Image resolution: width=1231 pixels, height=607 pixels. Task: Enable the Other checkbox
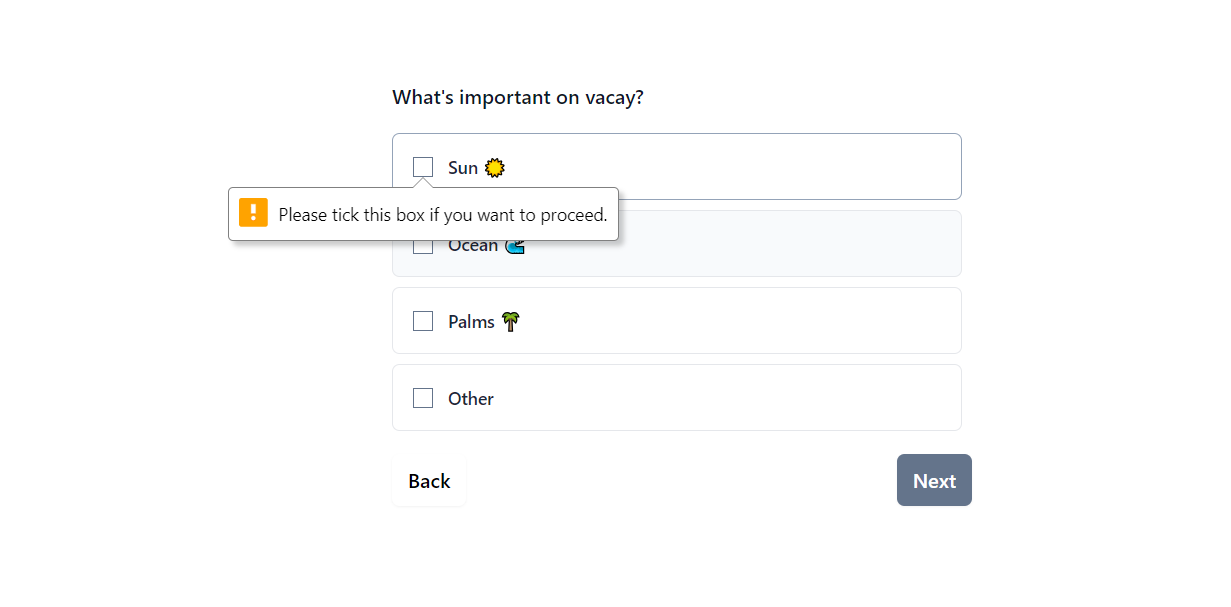coord(422,397)
